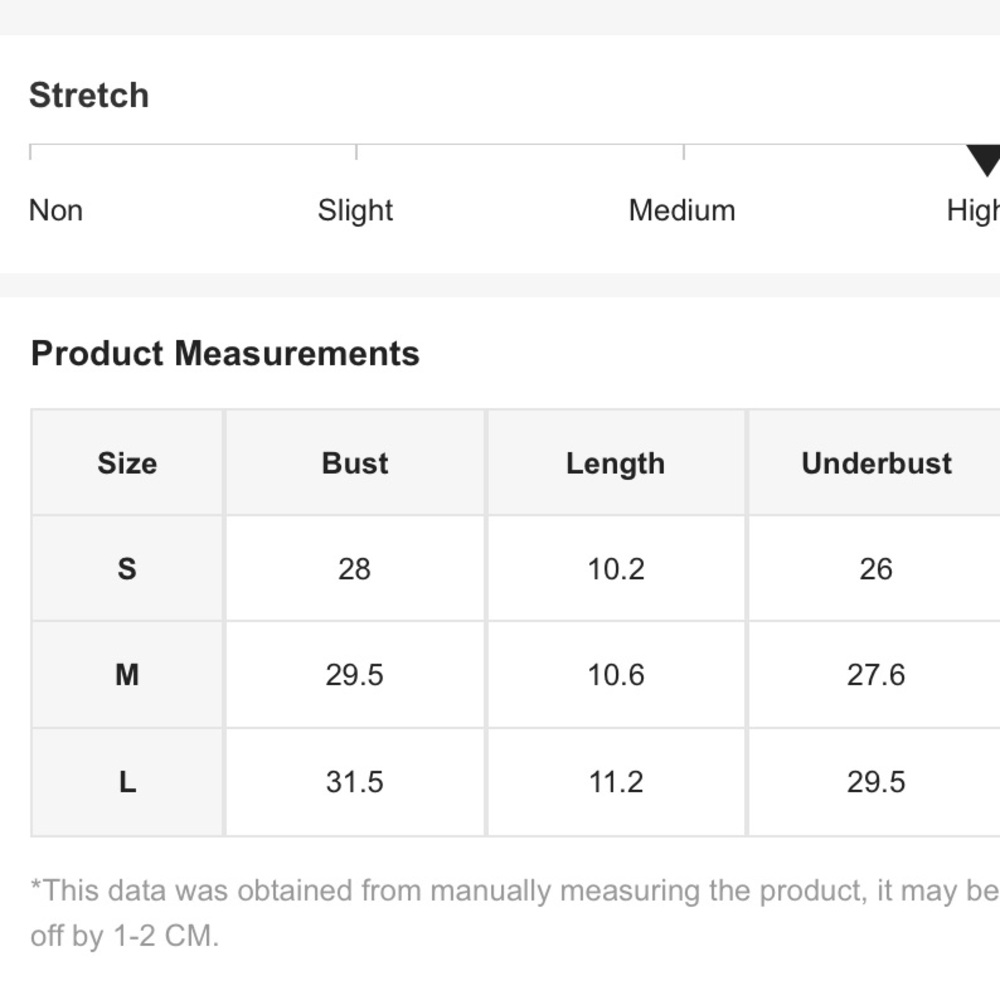Click the Product Measurements heading
Screen dimensions: 1000x1000
click(225, 353)
